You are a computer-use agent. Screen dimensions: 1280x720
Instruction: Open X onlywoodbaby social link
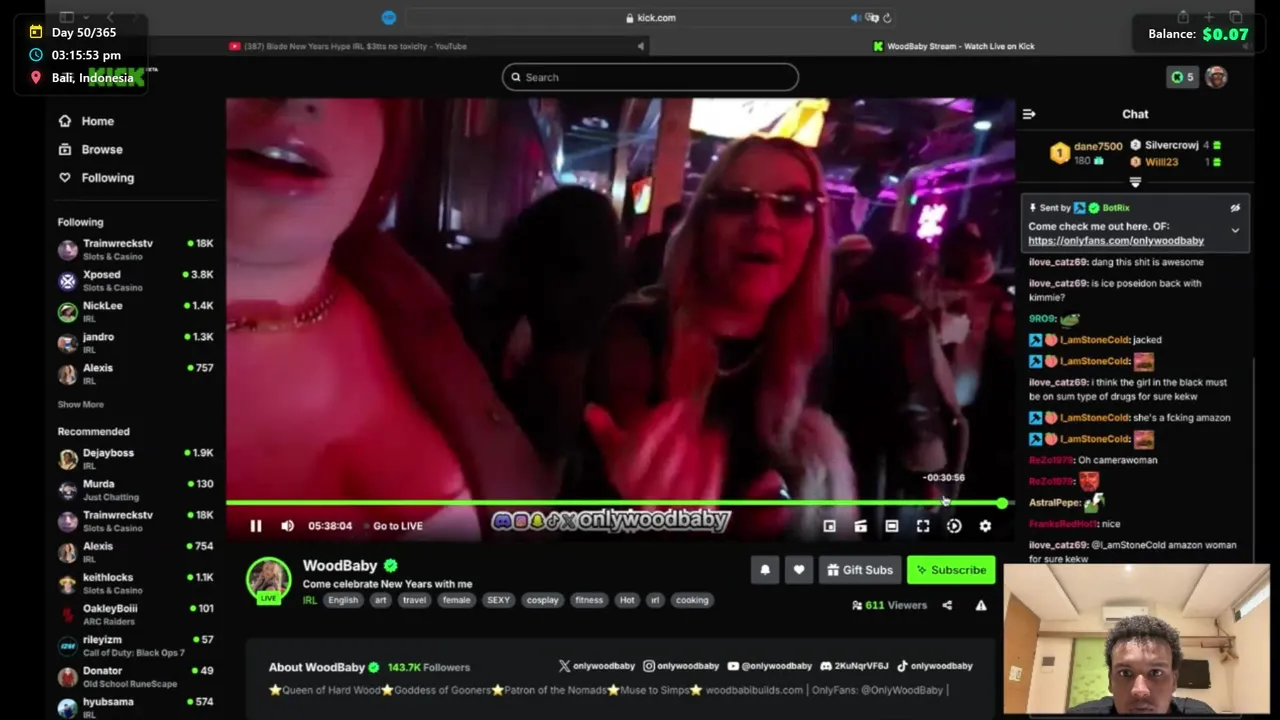coord(597,666)
